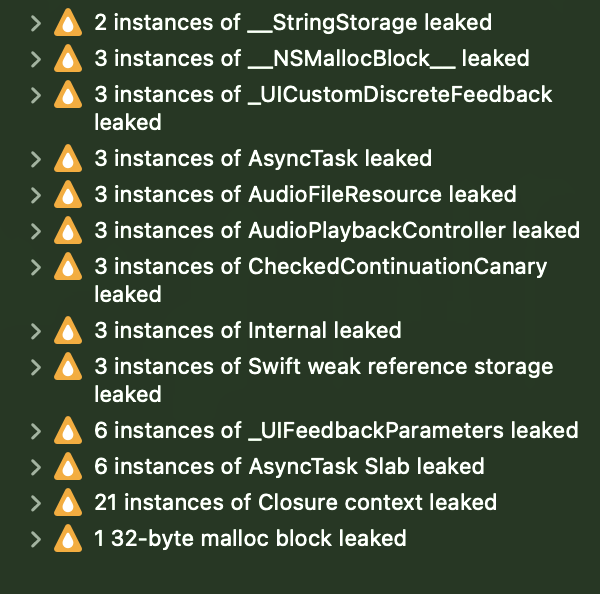This screenshot has height=594, width=600.
Task: Select '6 instances of _UIFeedbackParameters leaked' issue
Action: pyautogui.click(x=336, y=431)
